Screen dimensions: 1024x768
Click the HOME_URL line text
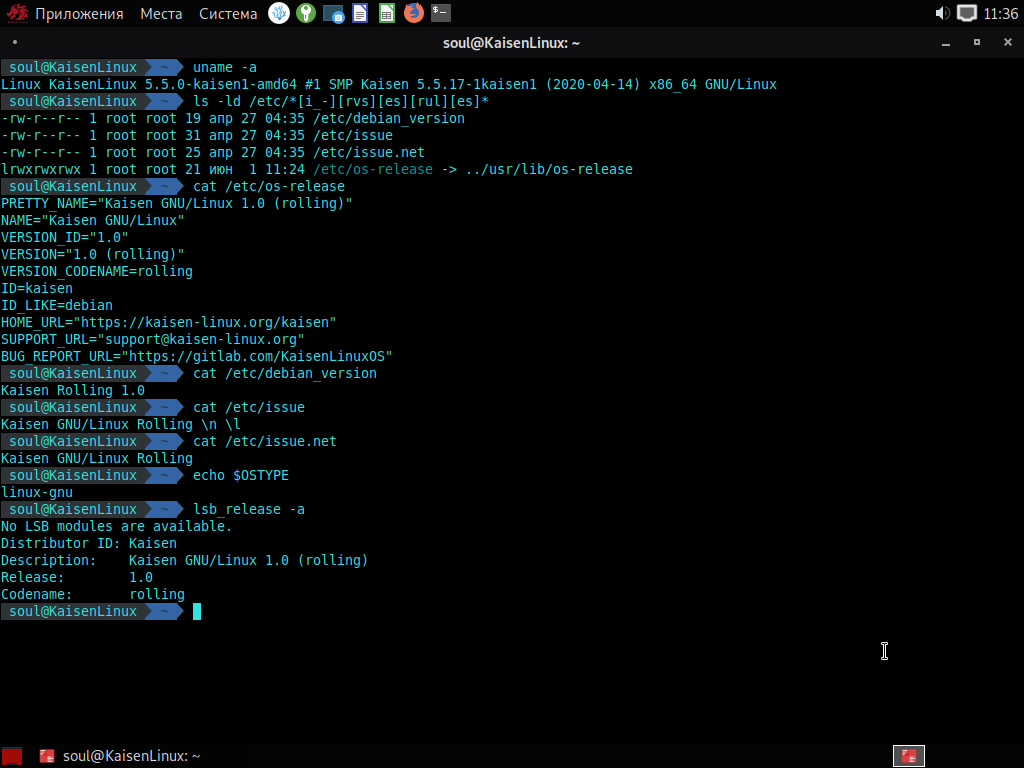pyautogui.click(x=168, y=322)
